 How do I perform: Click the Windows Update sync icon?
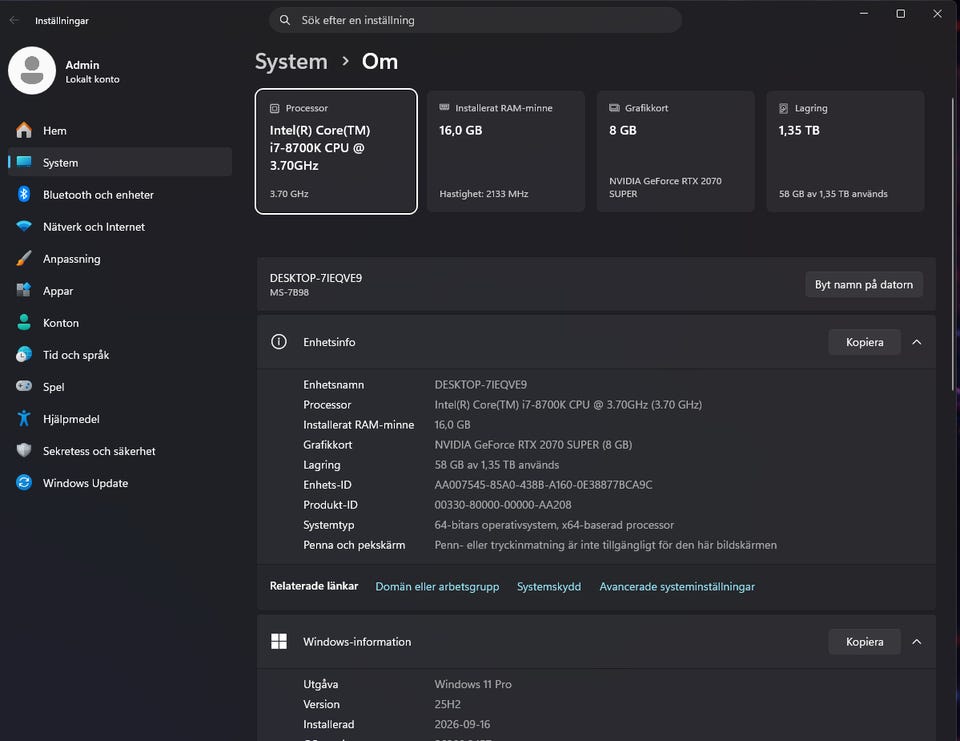pyautogui.click(x=24, y=483)
